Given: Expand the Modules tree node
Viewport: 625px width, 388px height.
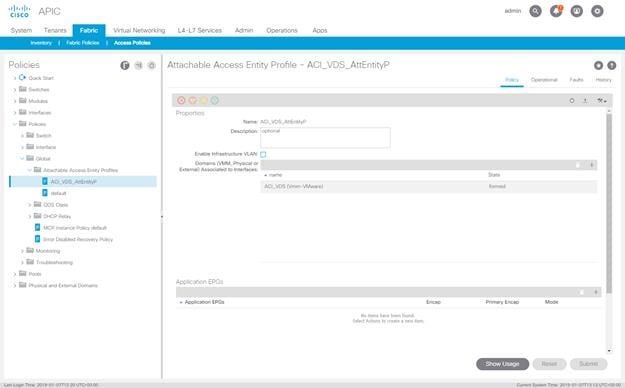Looking at the screenshot, I should tap(15, 101).
